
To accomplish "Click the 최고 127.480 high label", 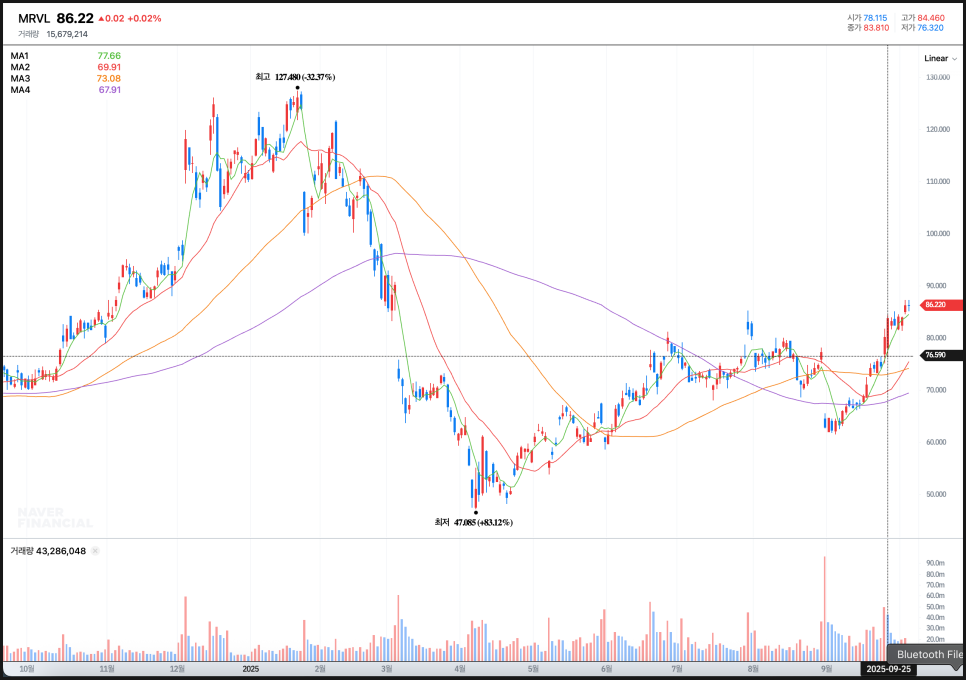I will 295,77.
